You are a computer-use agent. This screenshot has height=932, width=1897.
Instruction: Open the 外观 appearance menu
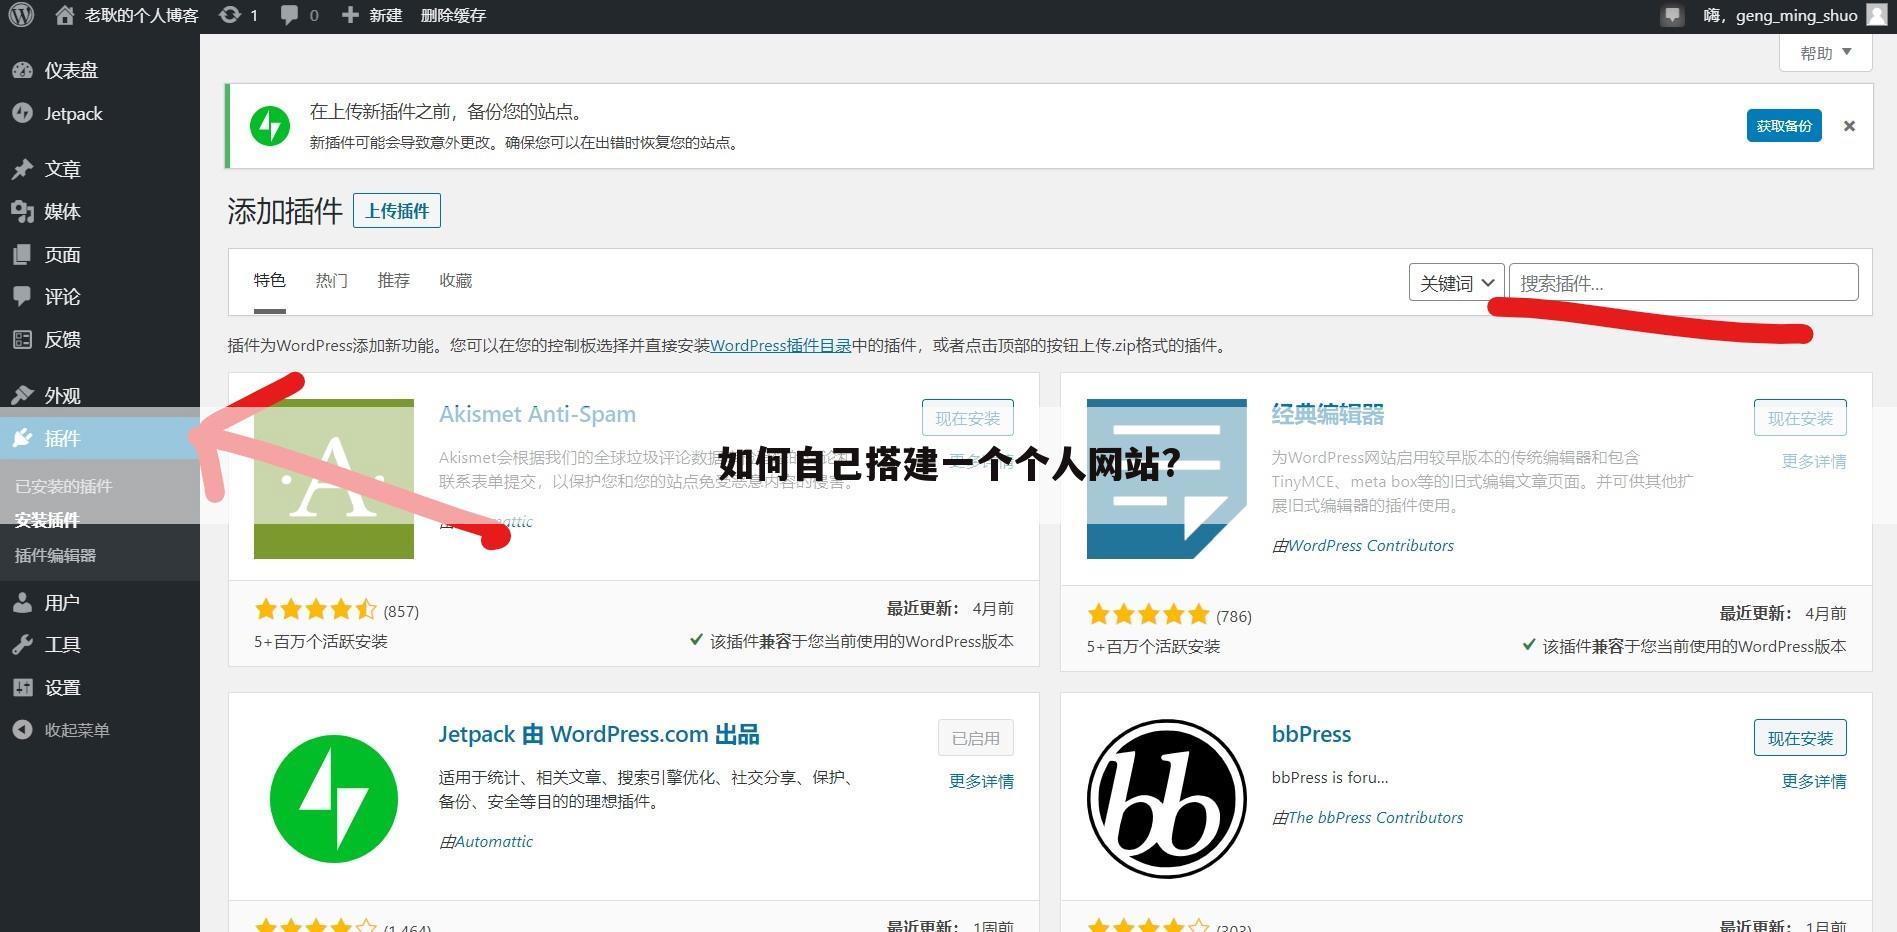61,395
